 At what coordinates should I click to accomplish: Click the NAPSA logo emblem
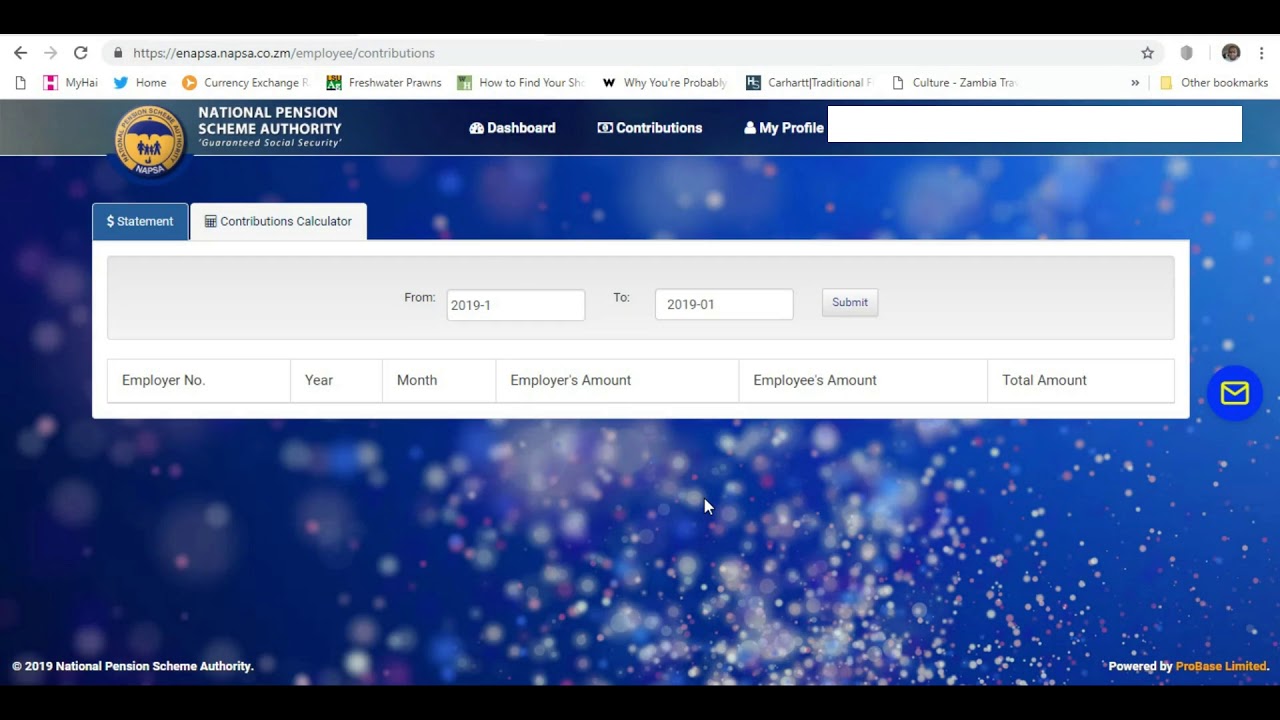click(149, 142)
